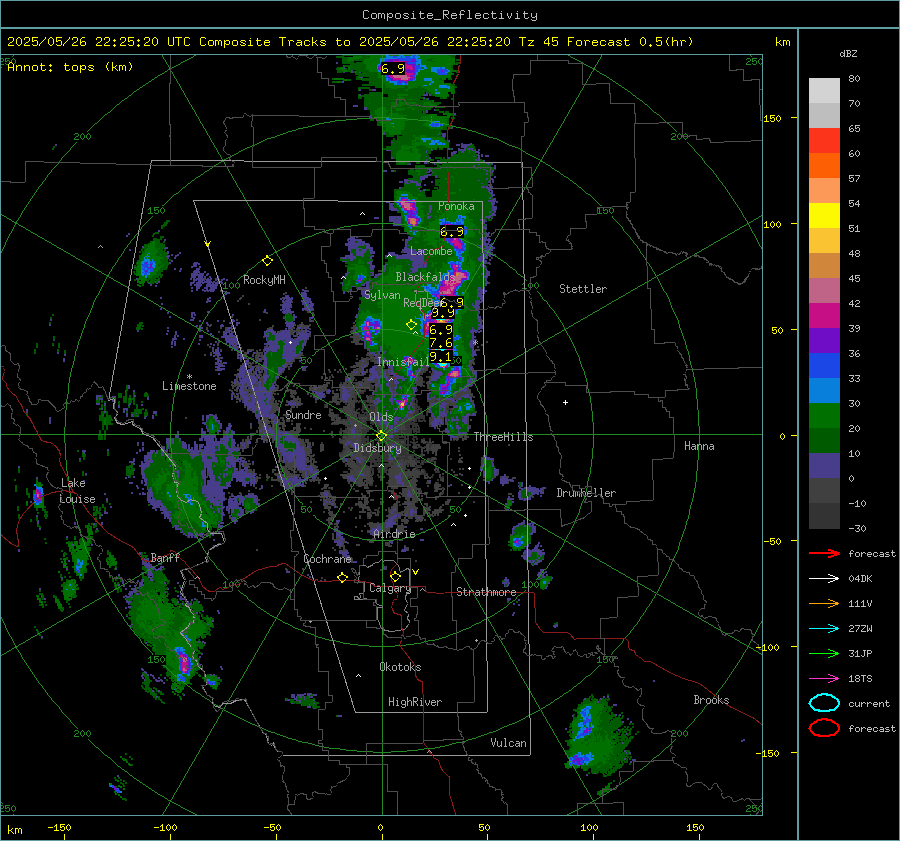Click the red forecast ellipse icon

click(x=824, y=728)
